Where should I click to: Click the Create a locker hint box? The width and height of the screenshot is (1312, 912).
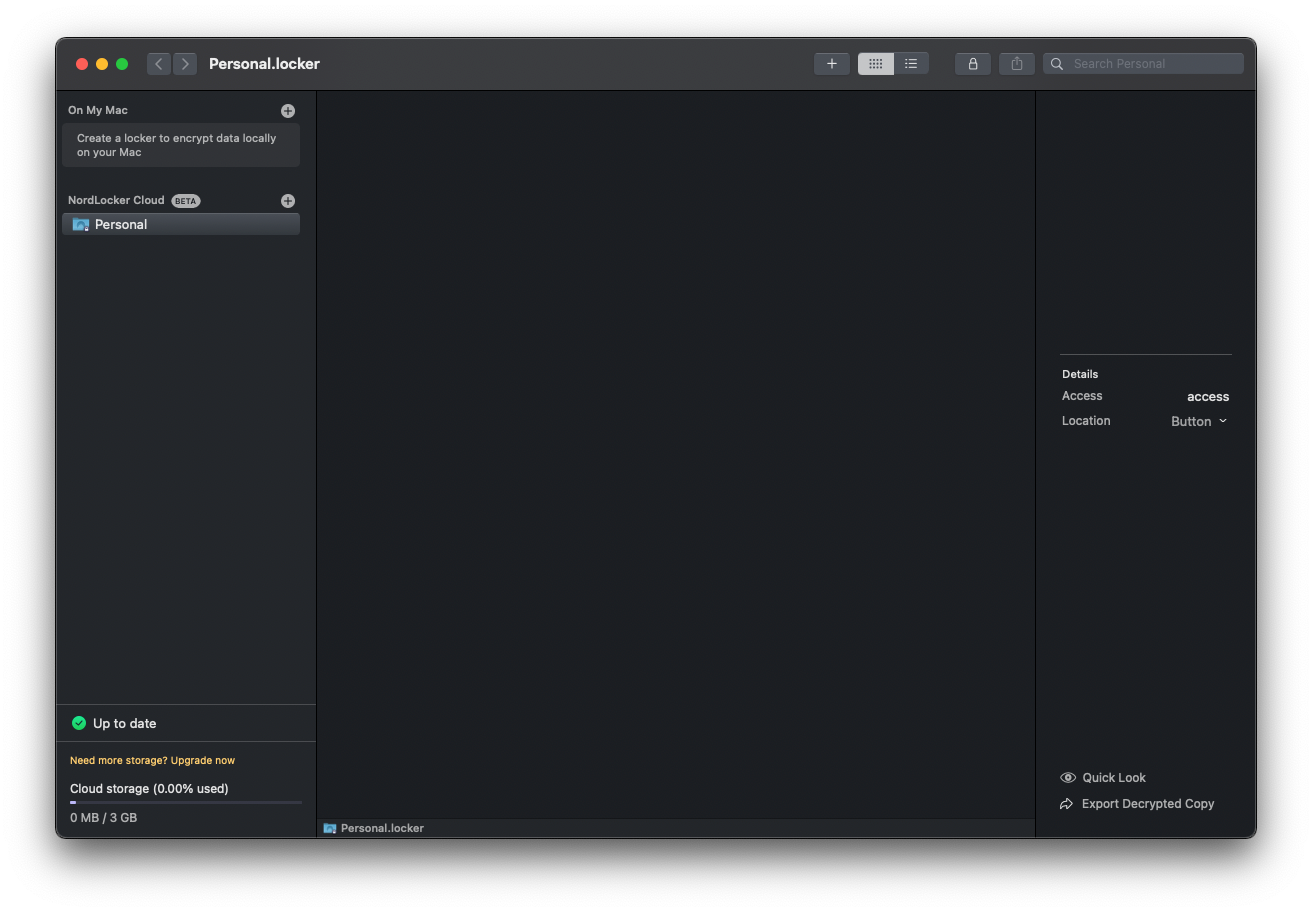[181, 146]
